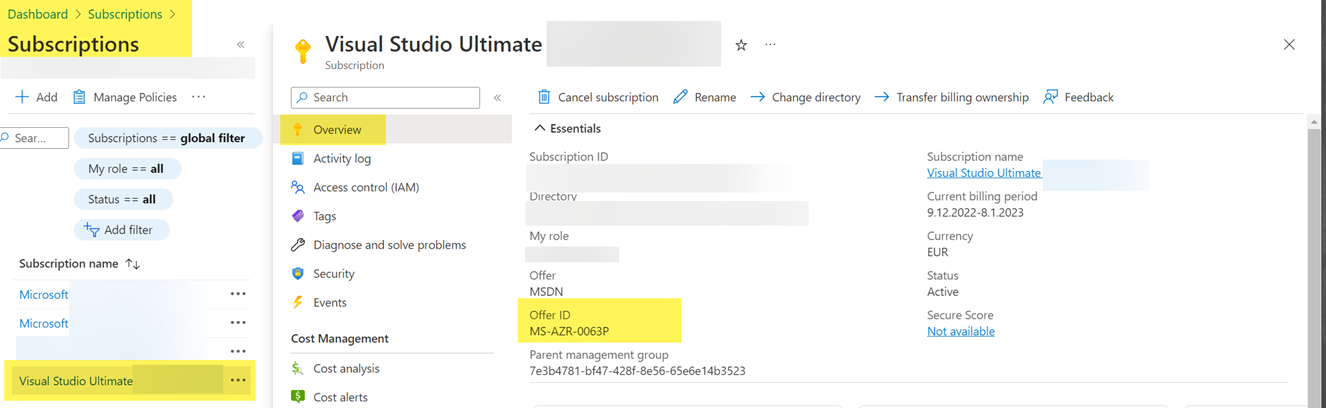Click the subscription key icon in header
Viewport: 1326px width, 408px height.
pos(302,50)
